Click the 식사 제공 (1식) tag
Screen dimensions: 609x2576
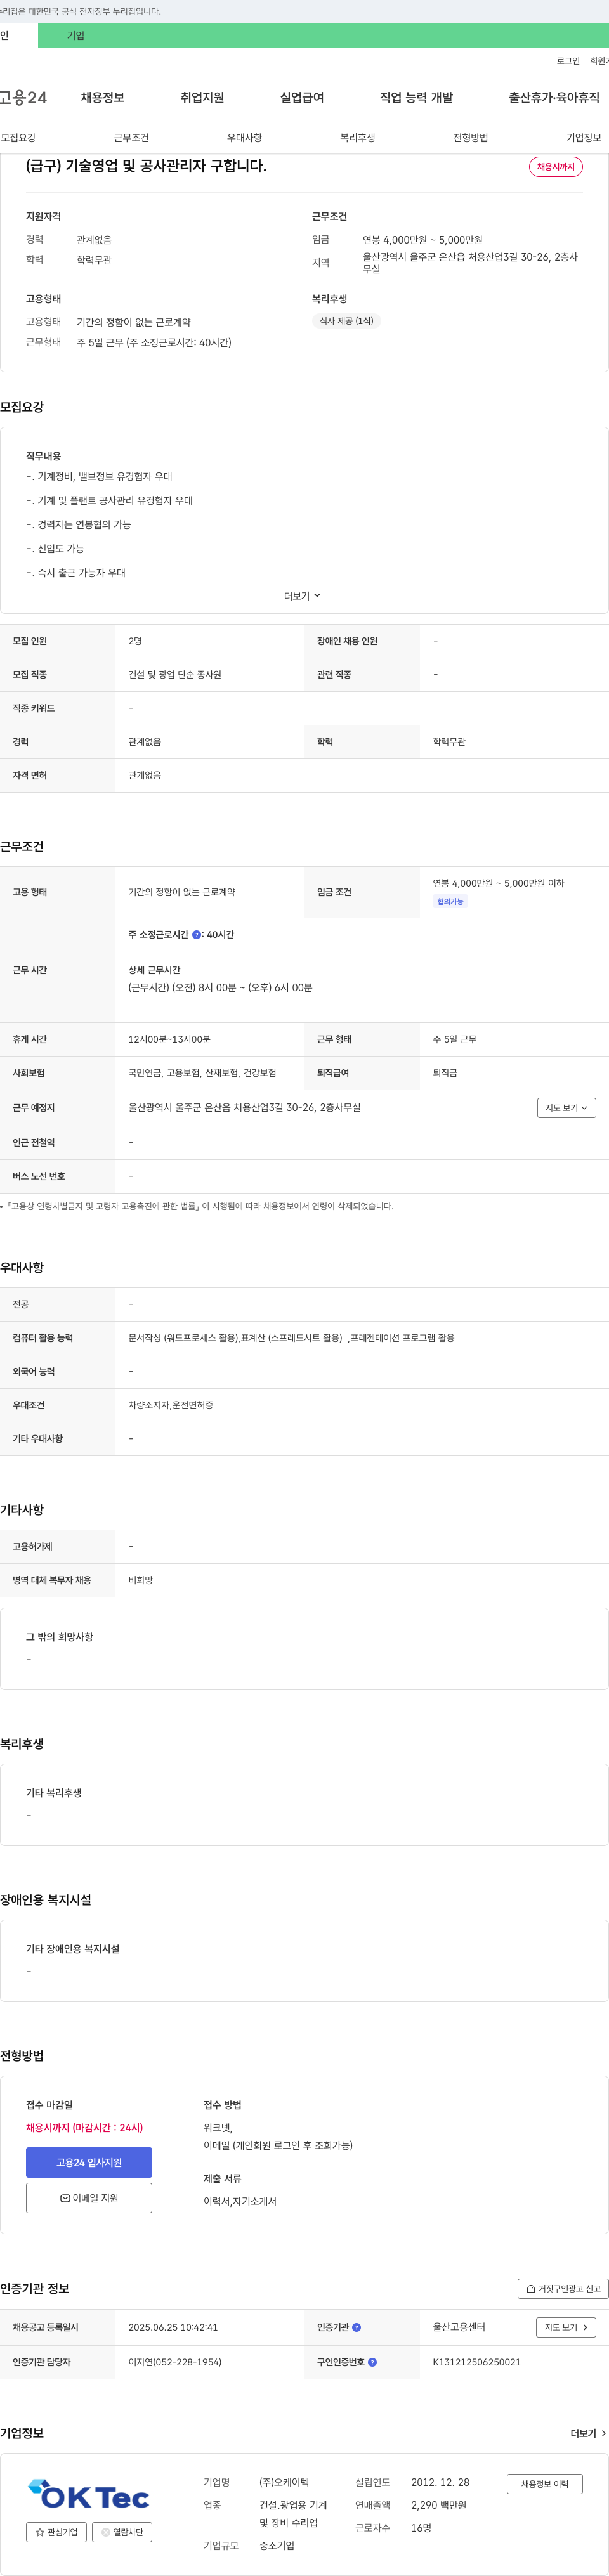[346, 321]
